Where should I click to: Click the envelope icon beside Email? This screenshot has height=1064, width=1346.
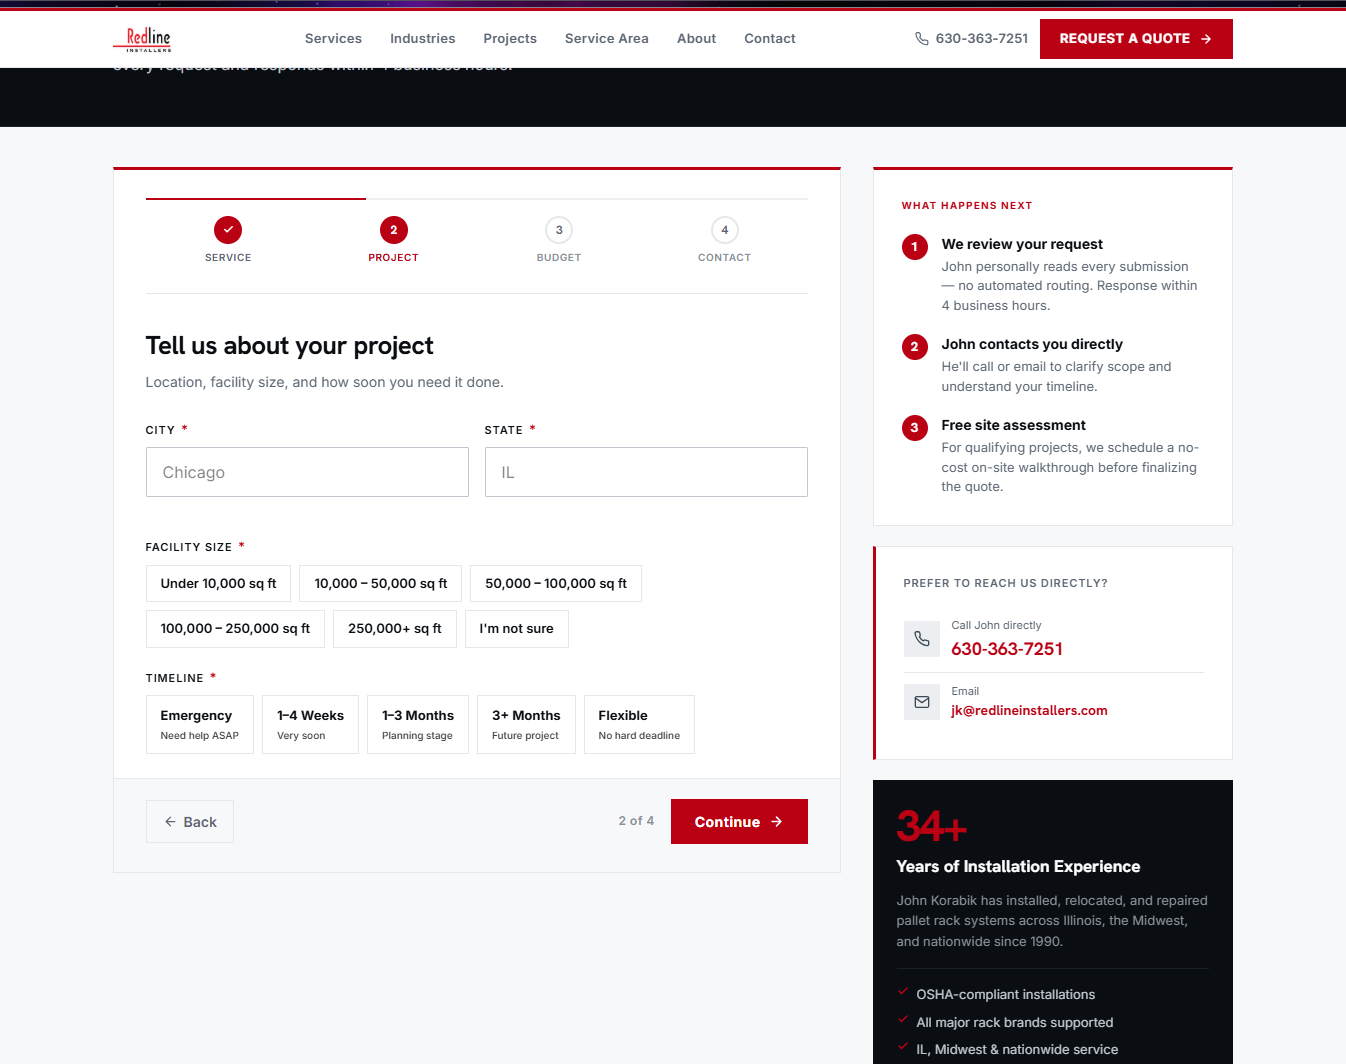(922, 702)
